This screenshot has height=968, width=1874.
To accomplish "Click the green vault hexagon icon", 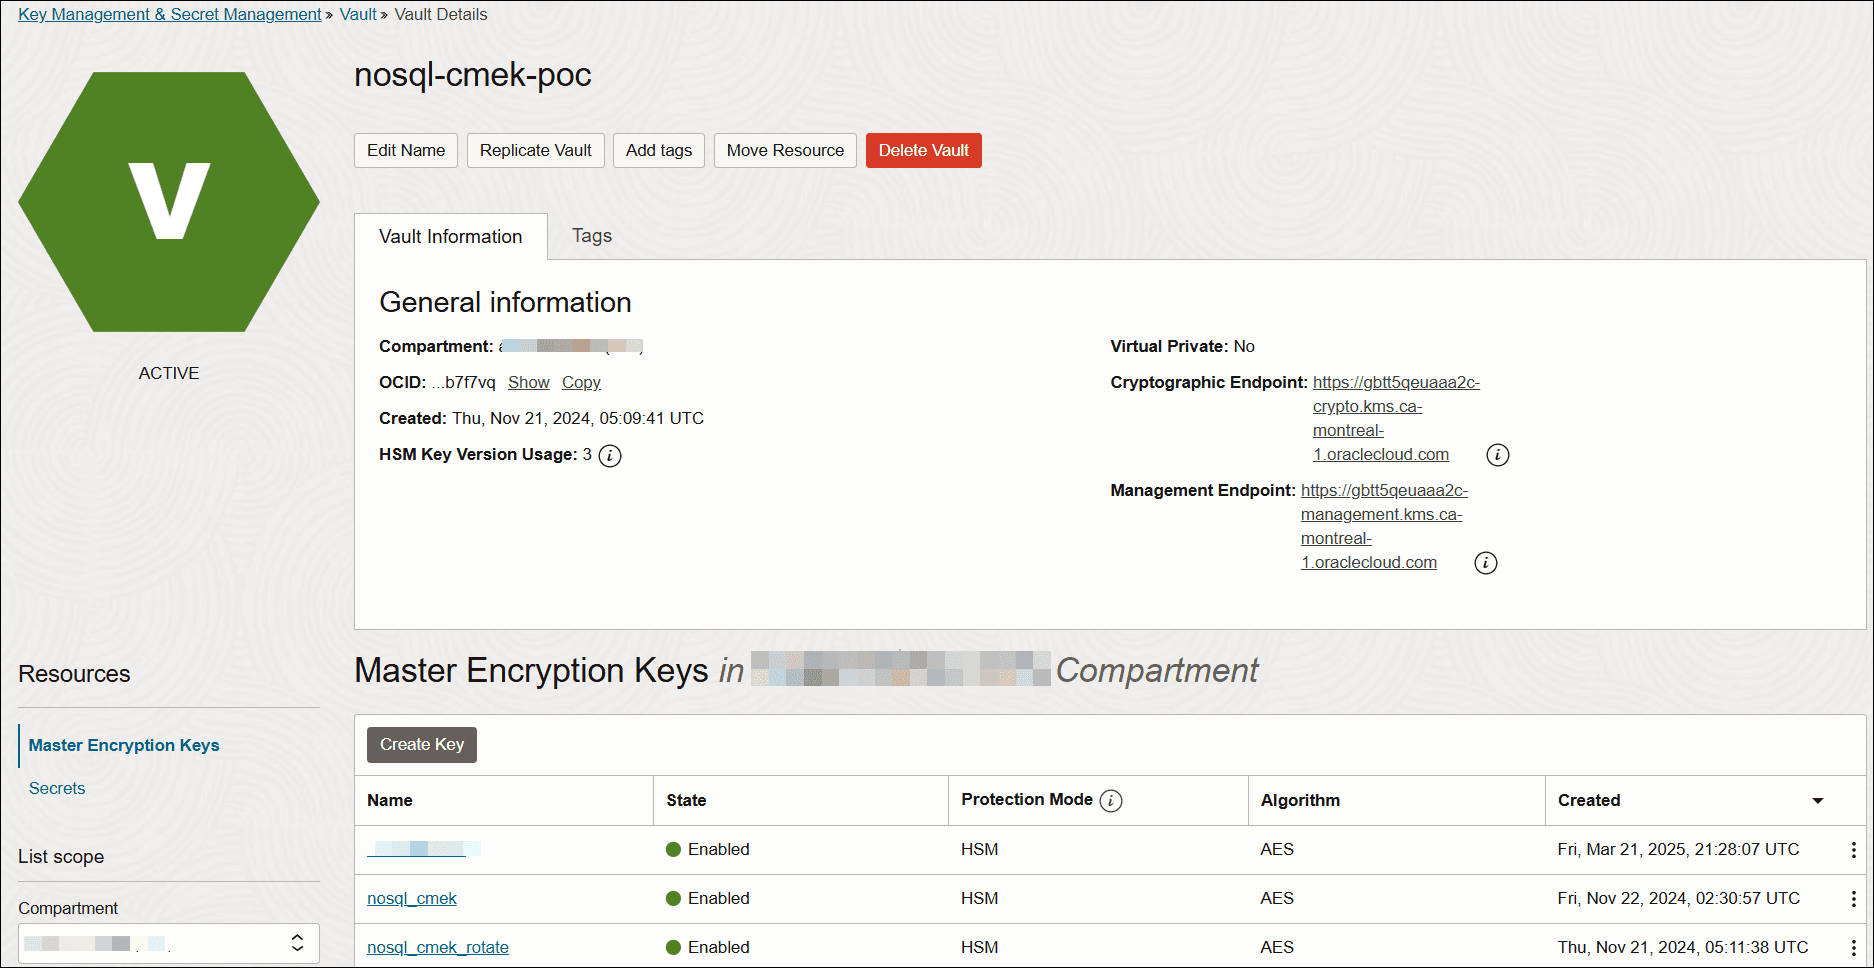I will point(169,202).
